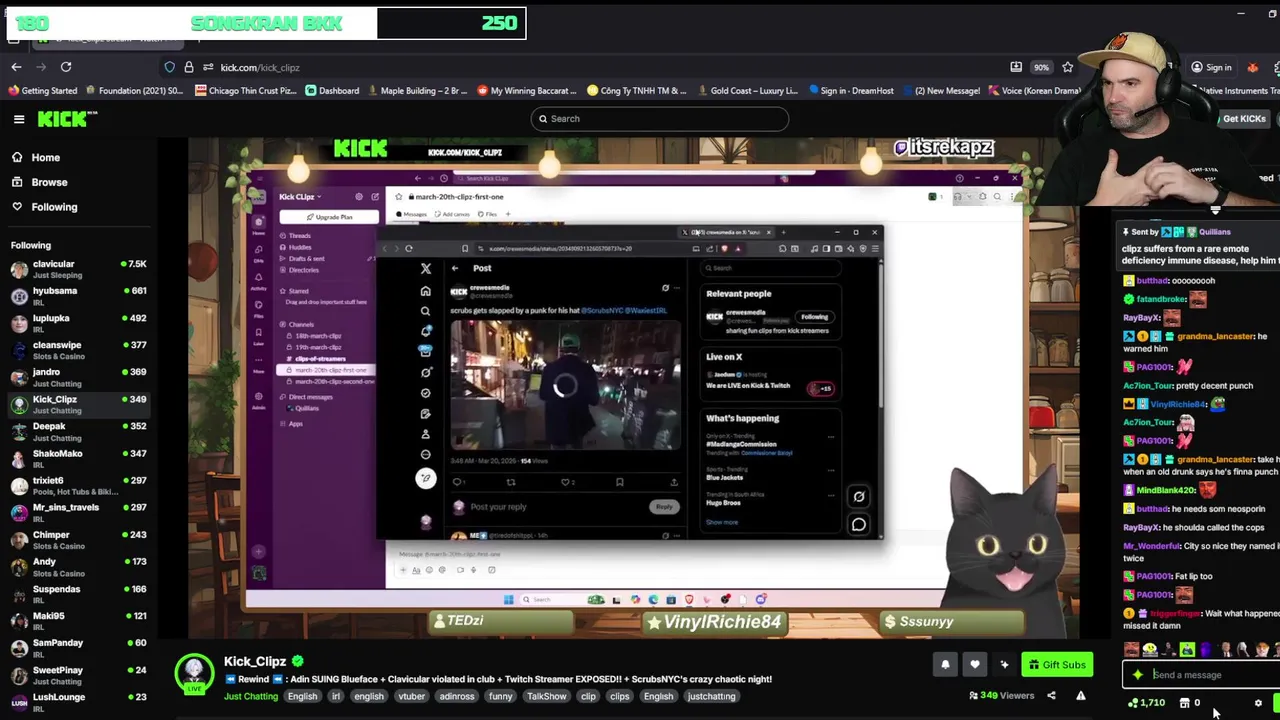The image size is (1280, 720).
Task: Open clavicular's channel in Following list
Action: click(x=78, y=269)
